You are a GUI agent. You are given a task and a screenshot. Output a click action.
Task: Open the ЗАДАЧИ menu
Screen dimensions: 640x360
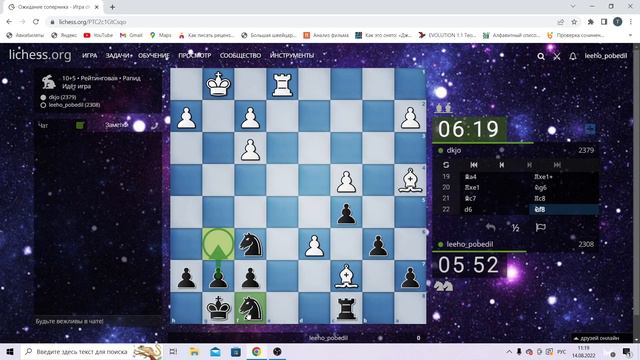[x=118, y=55]
